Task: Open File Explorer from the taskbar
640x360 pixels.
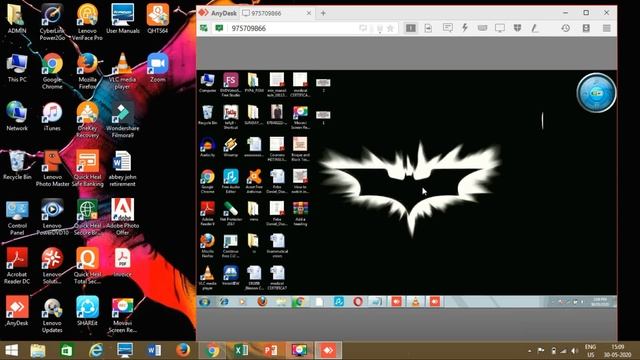Action: coord(38,351)
